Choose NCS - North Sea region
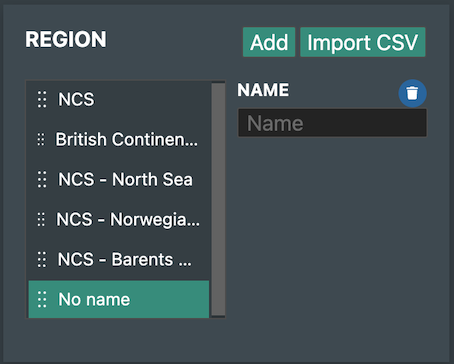 [119, 179]
